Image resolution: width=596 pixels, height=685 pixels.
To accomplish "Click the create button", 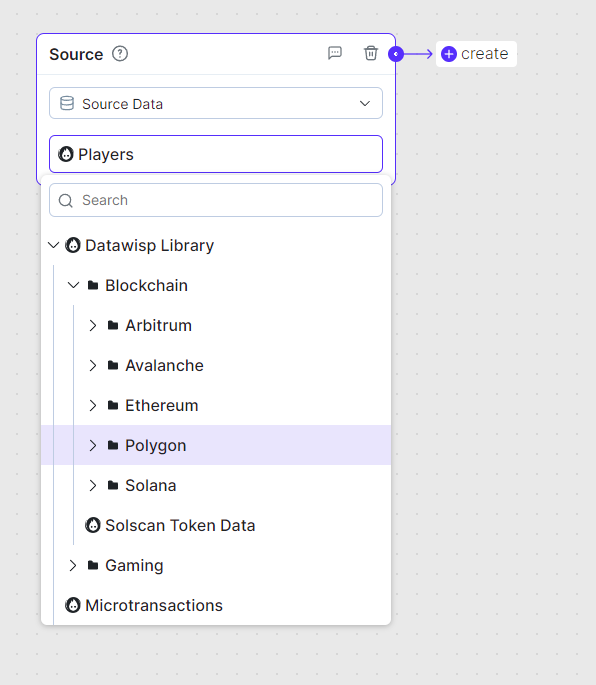I will point(476,54).
